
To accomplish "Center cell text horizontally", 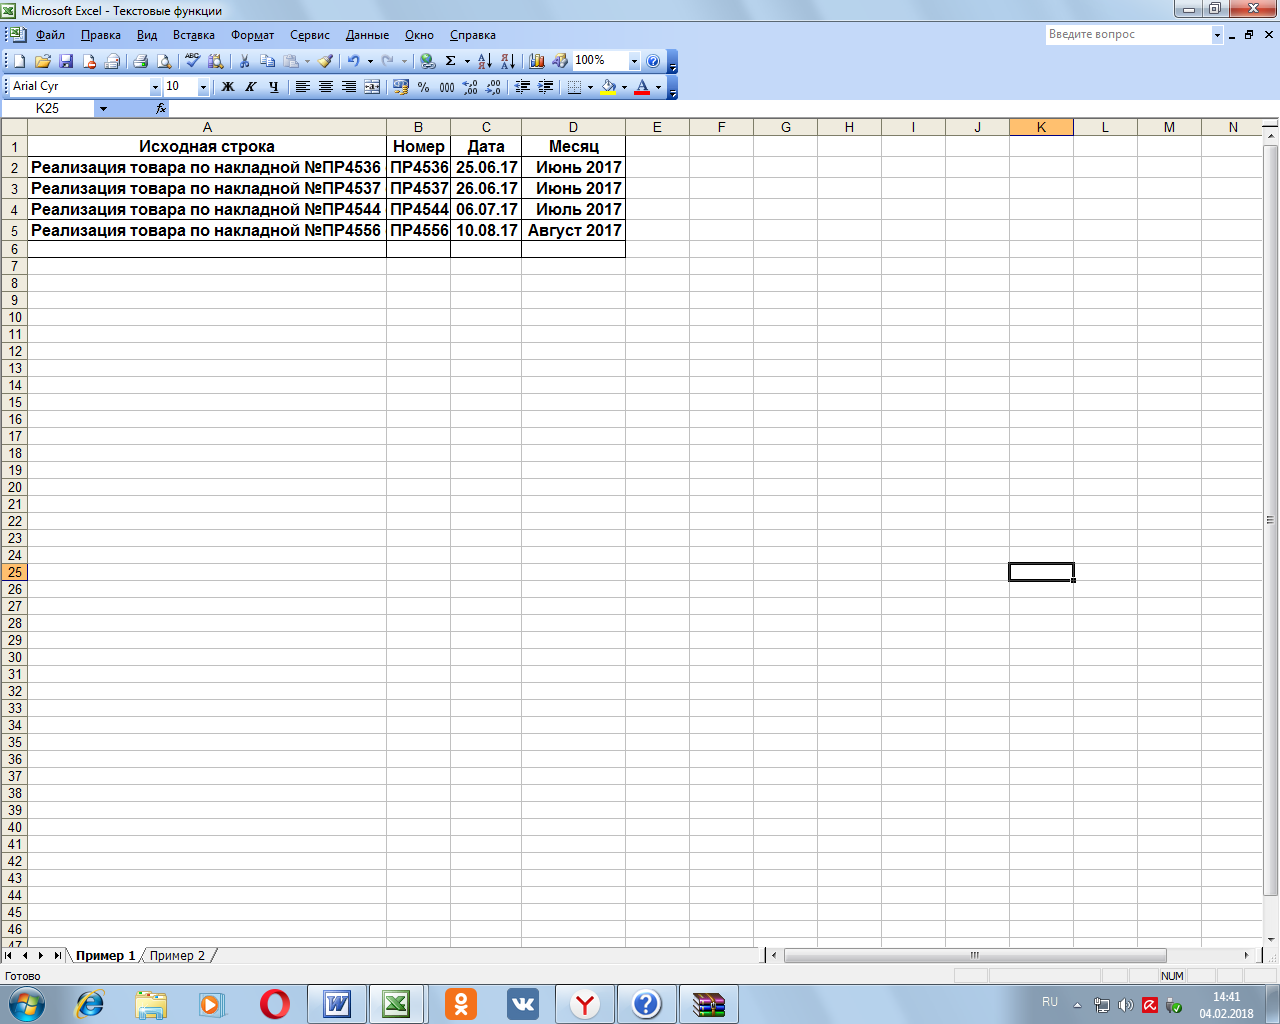I will (x=326, y=87).
